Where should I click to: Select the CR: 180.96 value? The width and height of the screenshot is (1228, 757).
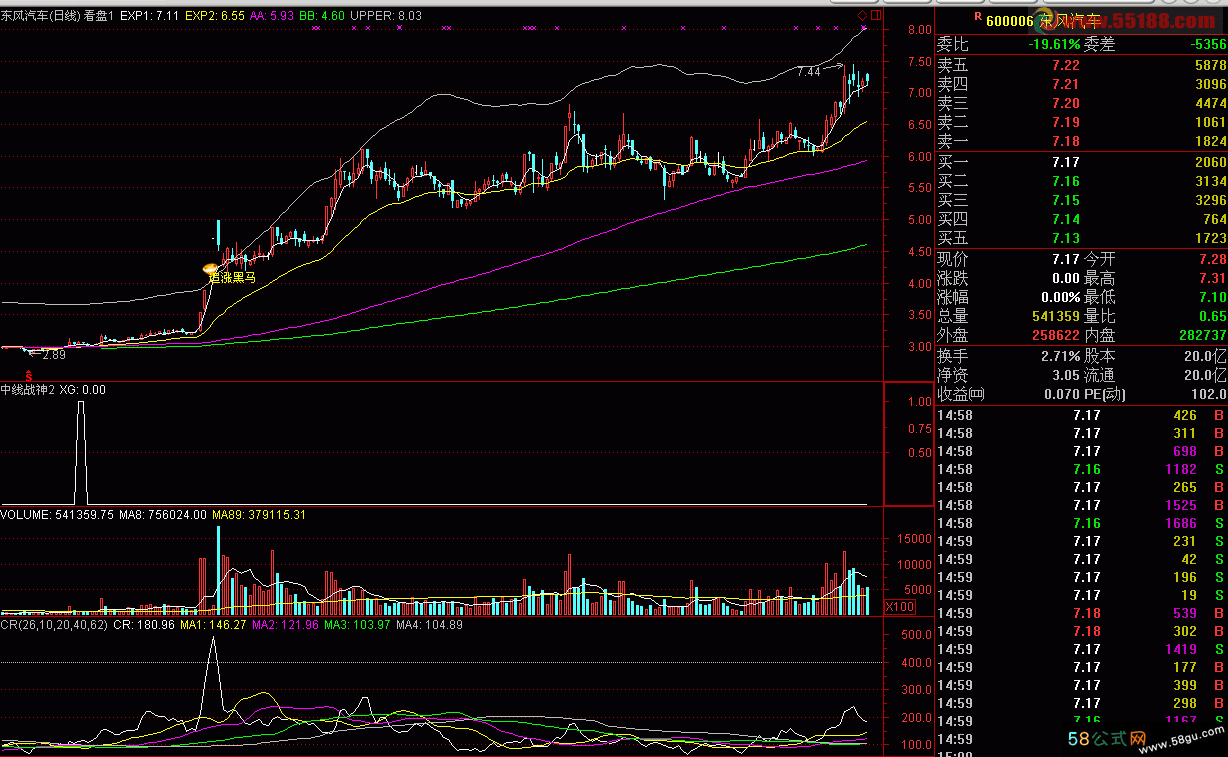144,625
